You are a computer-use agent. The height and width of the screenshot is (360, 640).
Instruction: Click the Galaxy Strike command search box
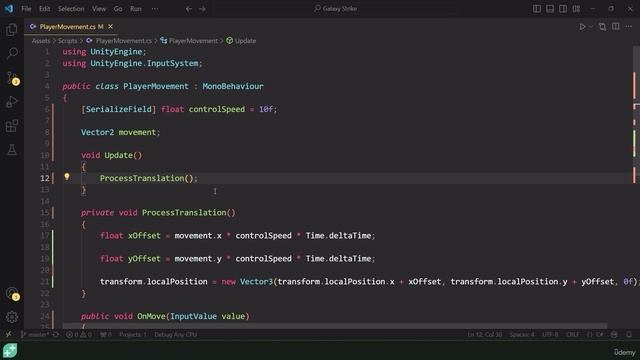click(336, 9)
